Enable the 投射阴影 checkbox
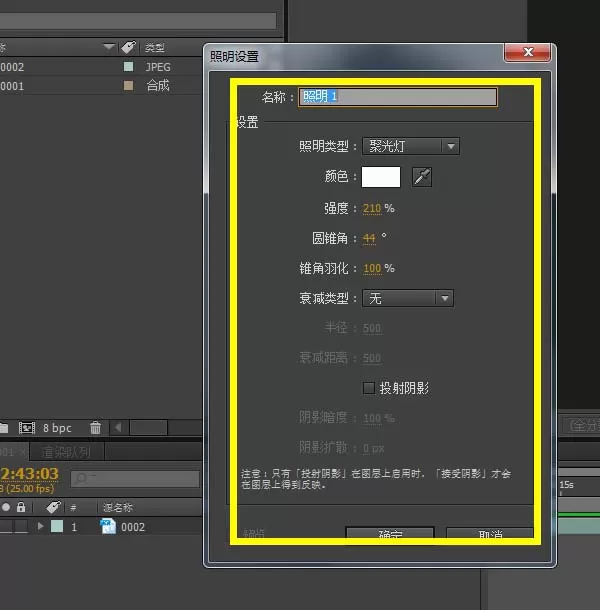 368,388
